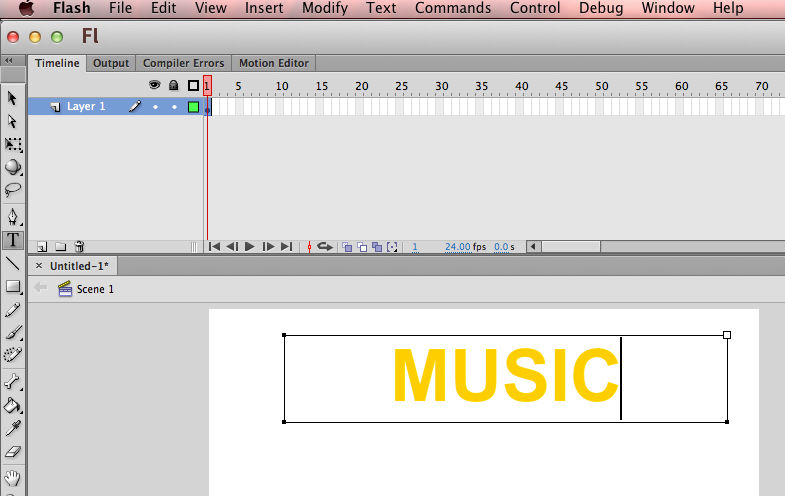Switch to the Compiler Errors tab
The height and width of the screenshot is (496, 785).
pos(183,63)
